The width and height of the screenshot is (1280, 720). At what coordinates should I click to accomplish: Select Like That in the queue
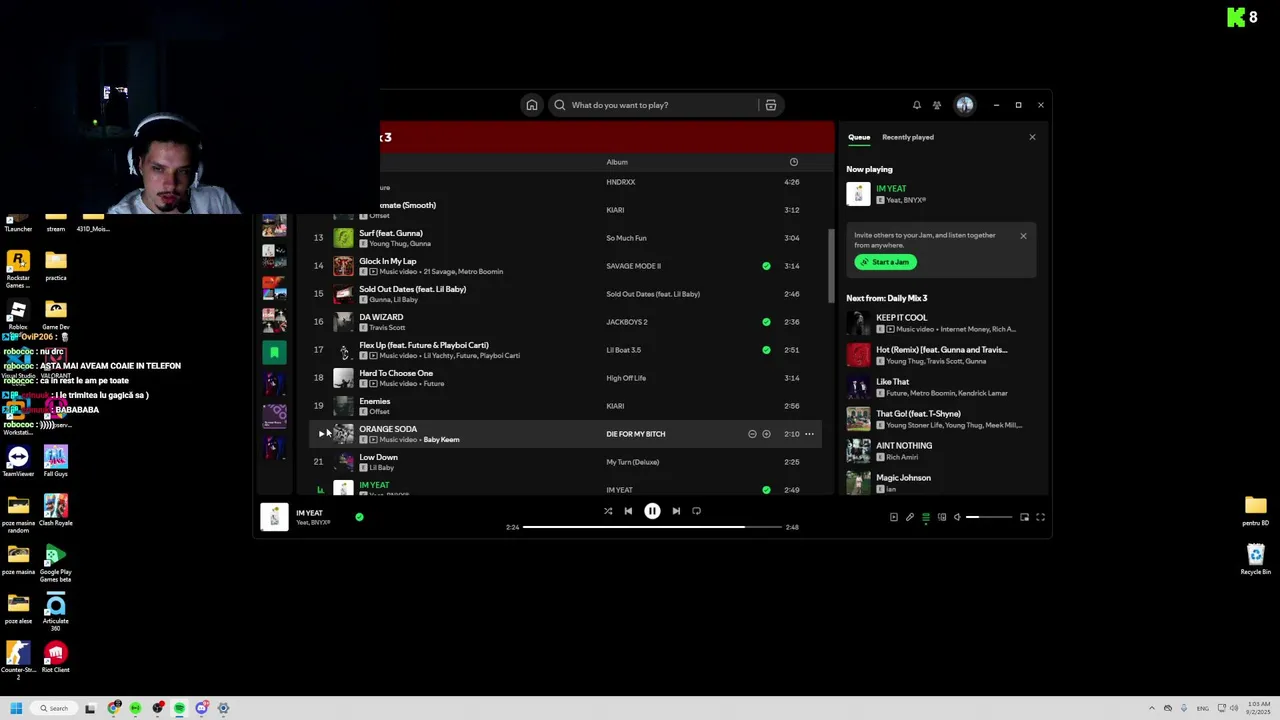click(x=940, y=386)
